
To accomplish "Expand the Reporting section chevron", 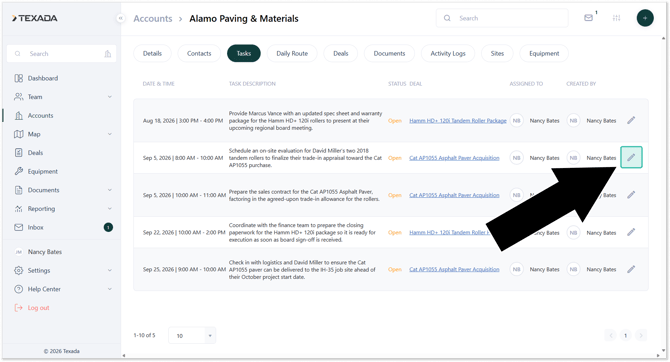I will tap(109, 209).
